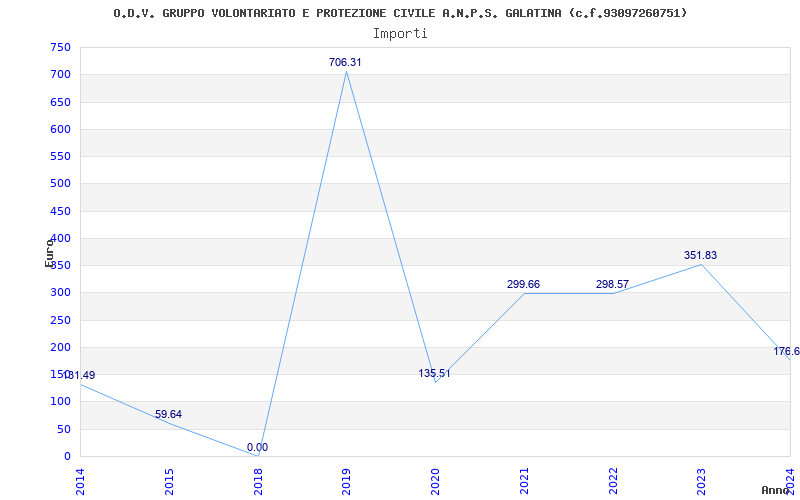Click the 250 y-axis tick label

[x=60, y=320]
